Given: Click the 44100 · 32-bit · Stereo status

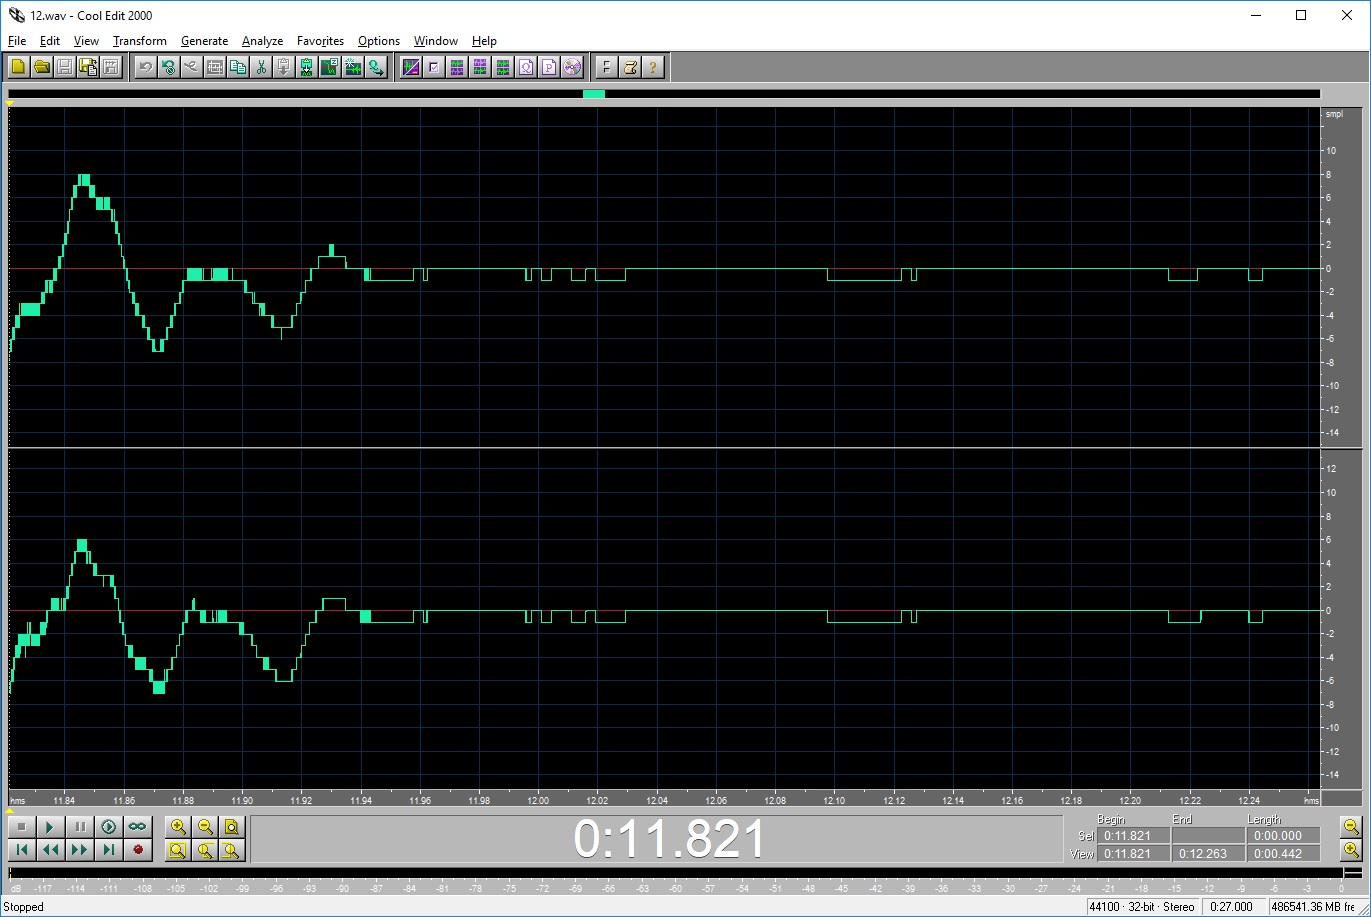Looking at the screenshot, I should (x=1143, y=907).
